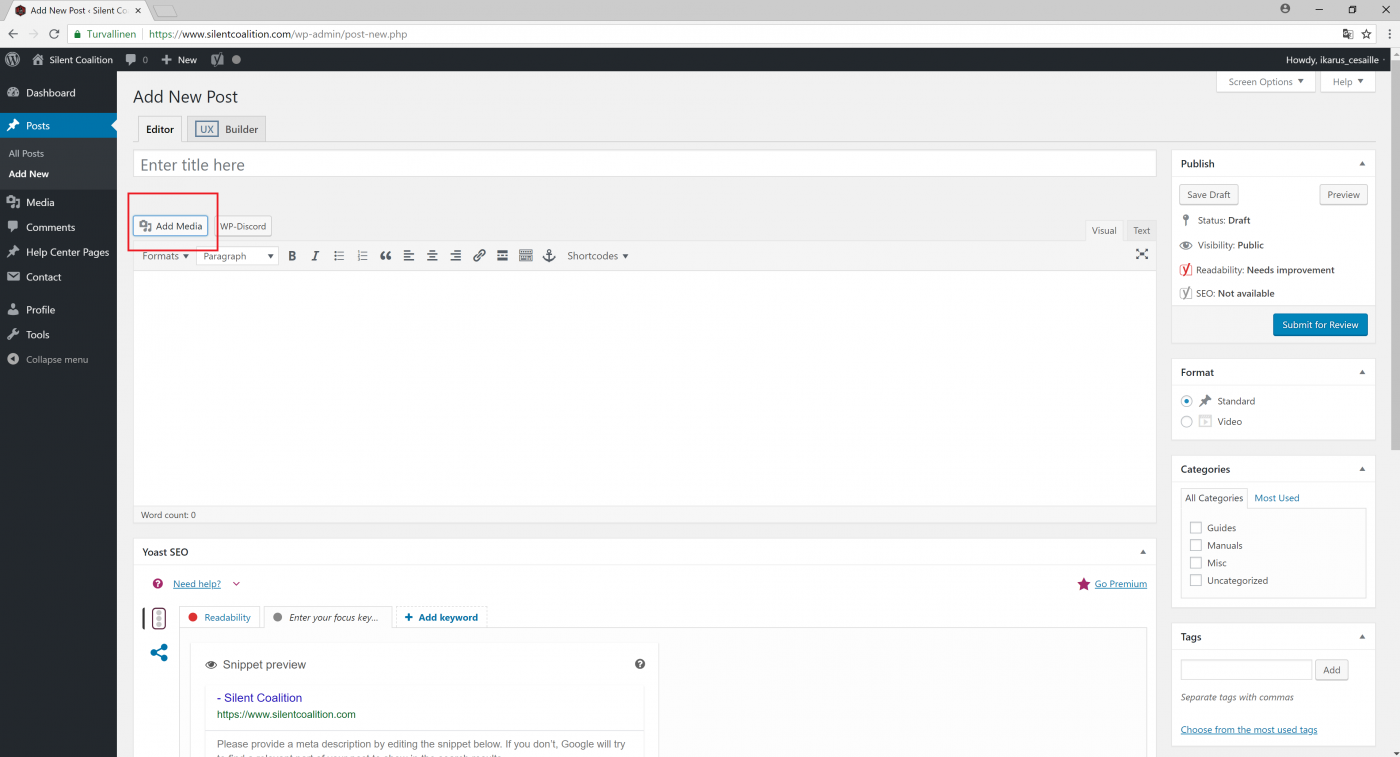Align text right
1400x757 pixels.
click(x=455, y=256)
